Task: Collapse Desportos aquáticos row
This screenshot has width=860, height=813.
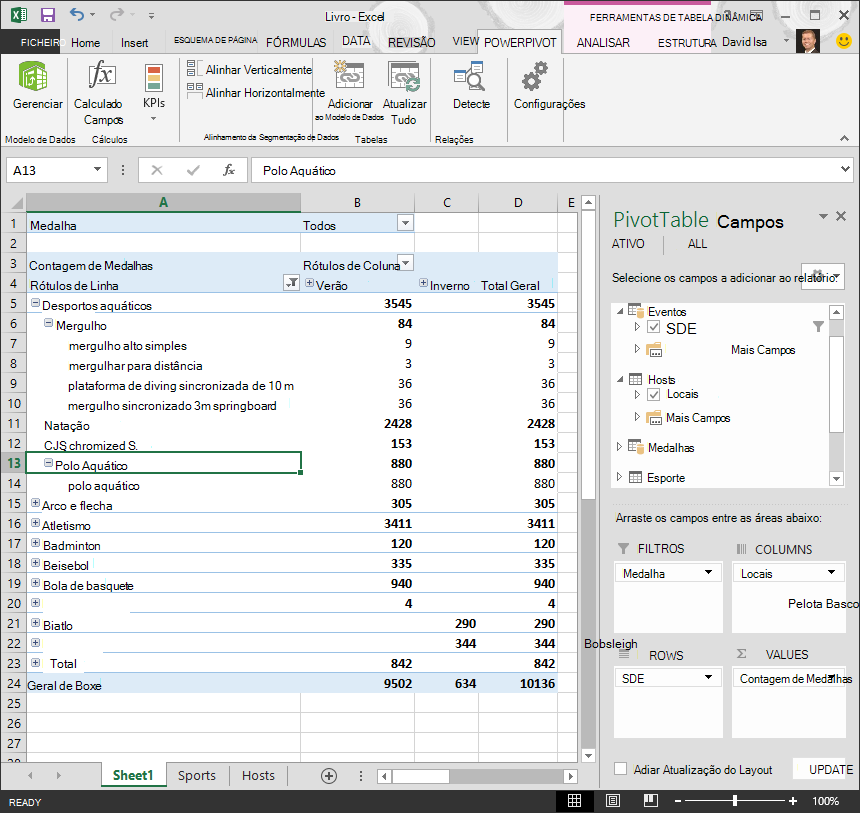Action: pyautogui.click(x=36, y=303)
